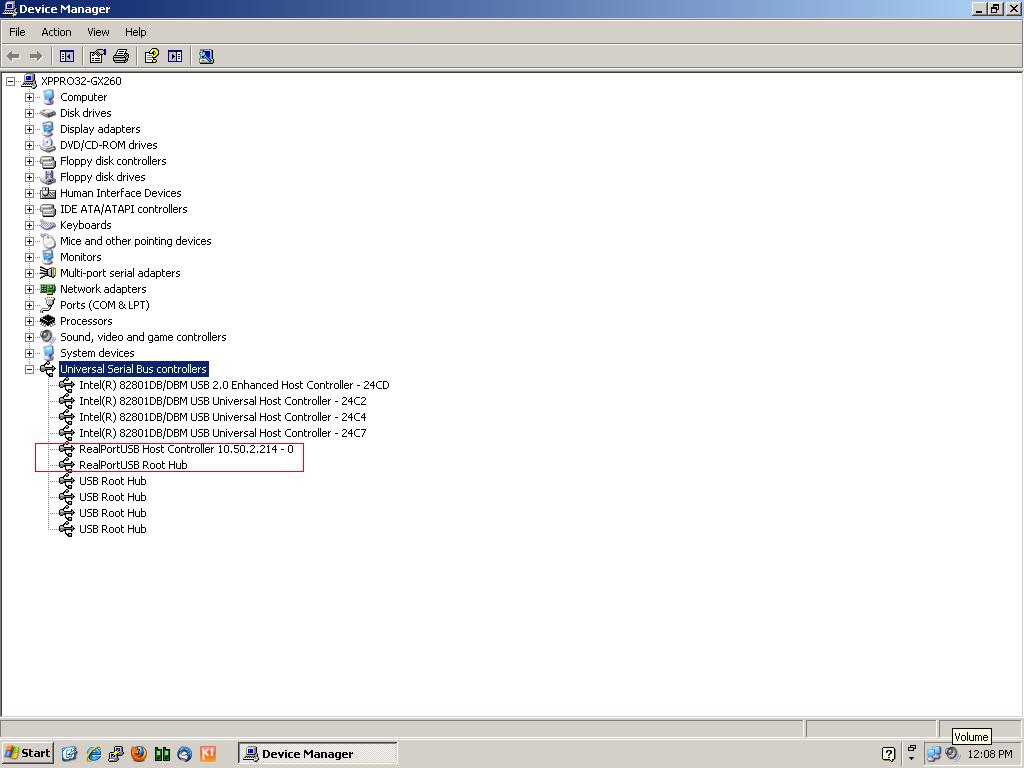Expand the Network adapters node

(30, 289)
